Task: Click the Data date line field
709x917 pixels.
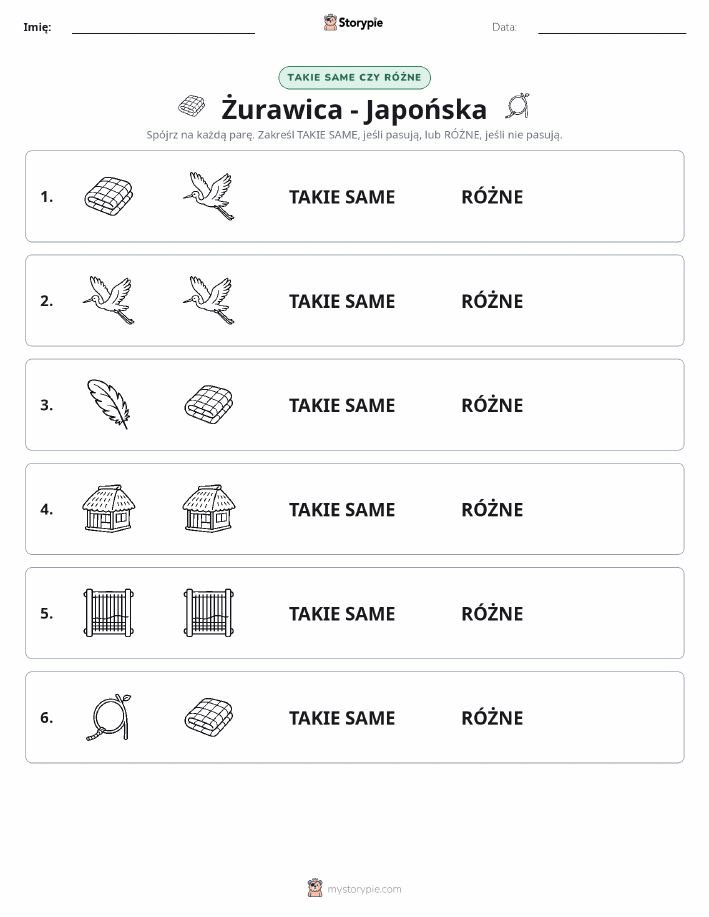Action: (612, 27)
